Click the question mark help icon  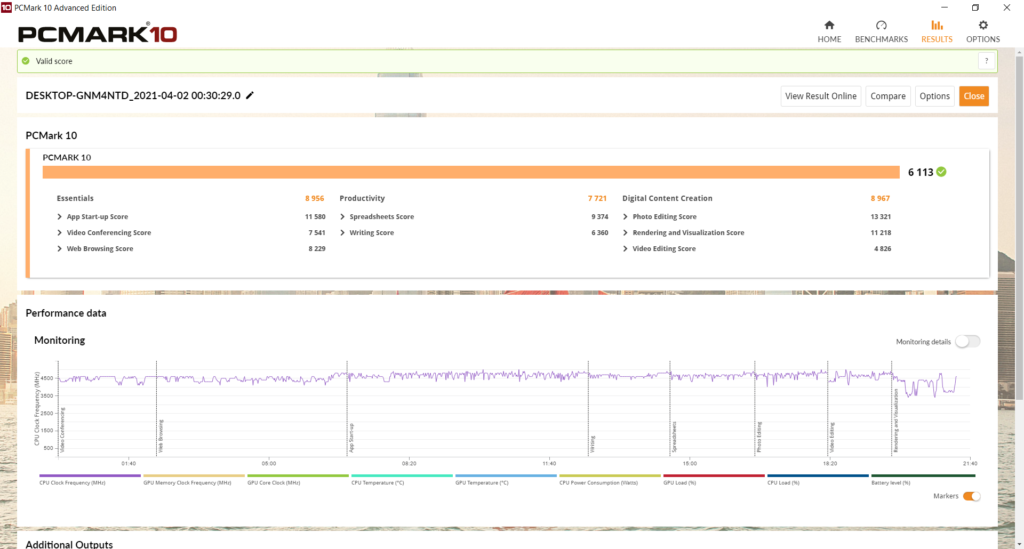[985, 61]
